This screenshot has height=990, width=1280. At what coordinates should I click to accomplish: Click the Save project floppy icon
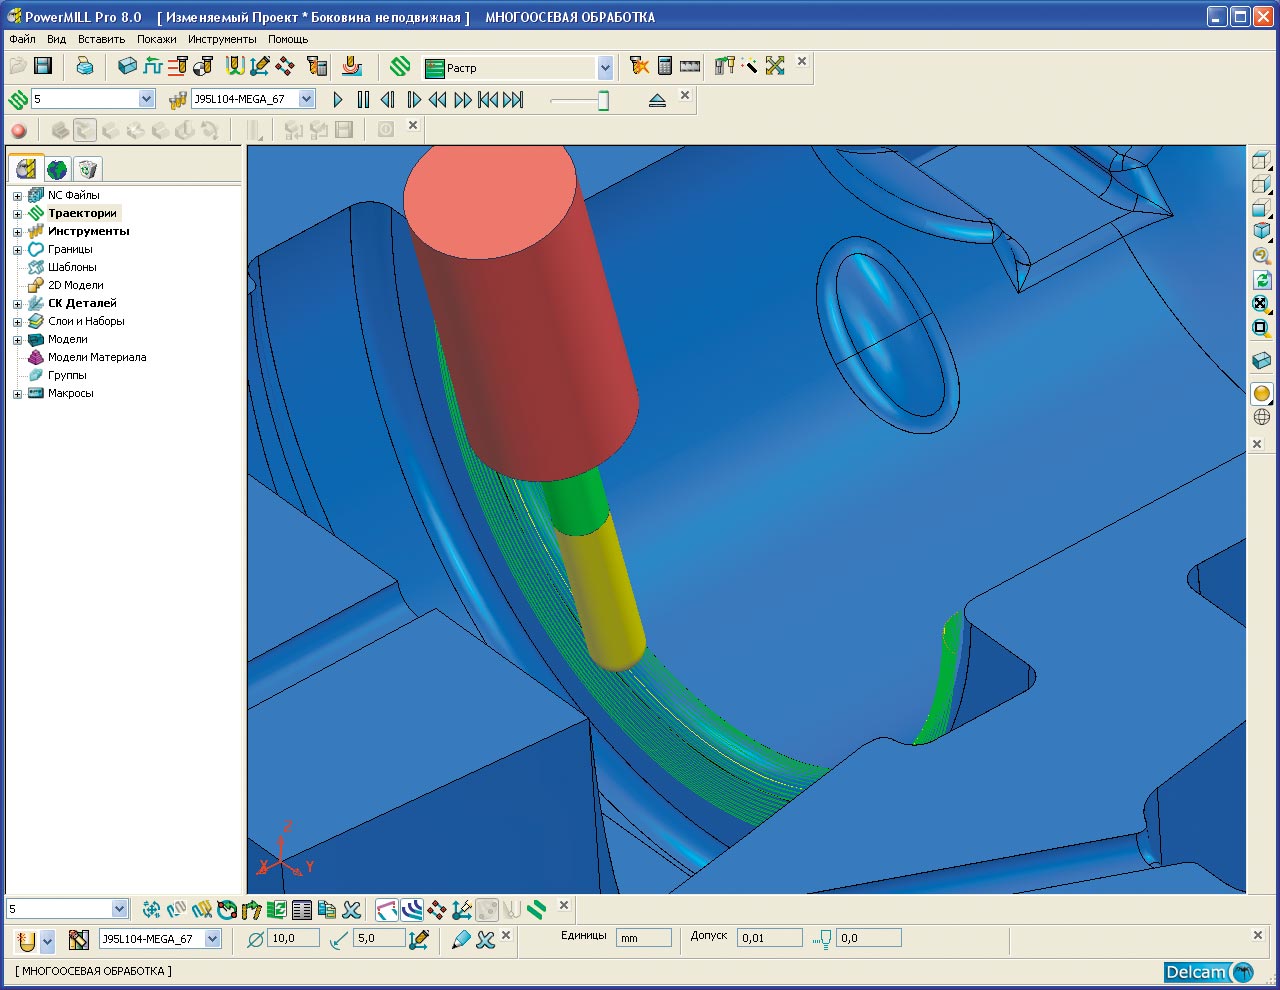[x=43, y=66]
